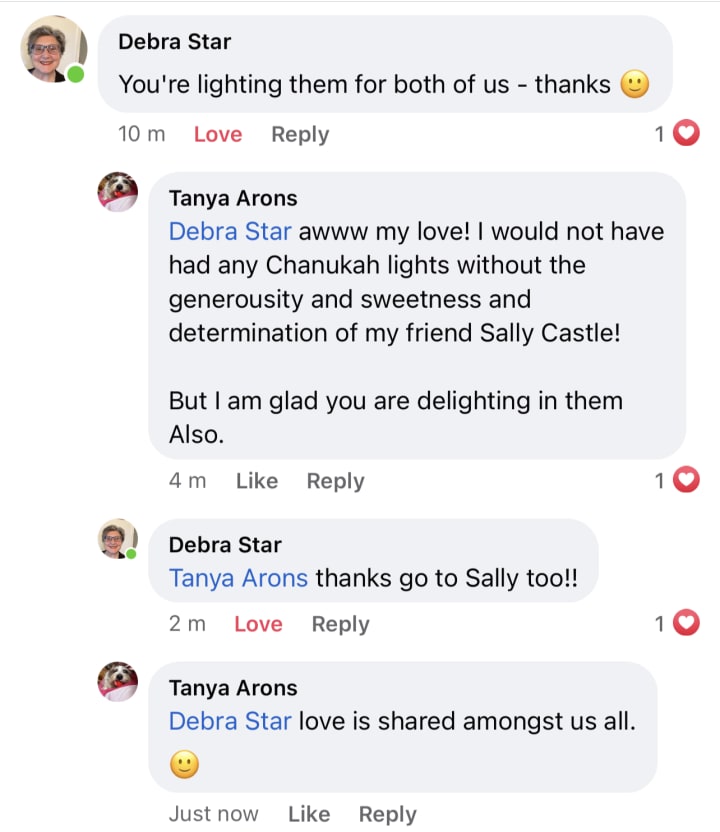Click the '10 m' timestamp
720x832 pixels.
[x=142, y=134]
